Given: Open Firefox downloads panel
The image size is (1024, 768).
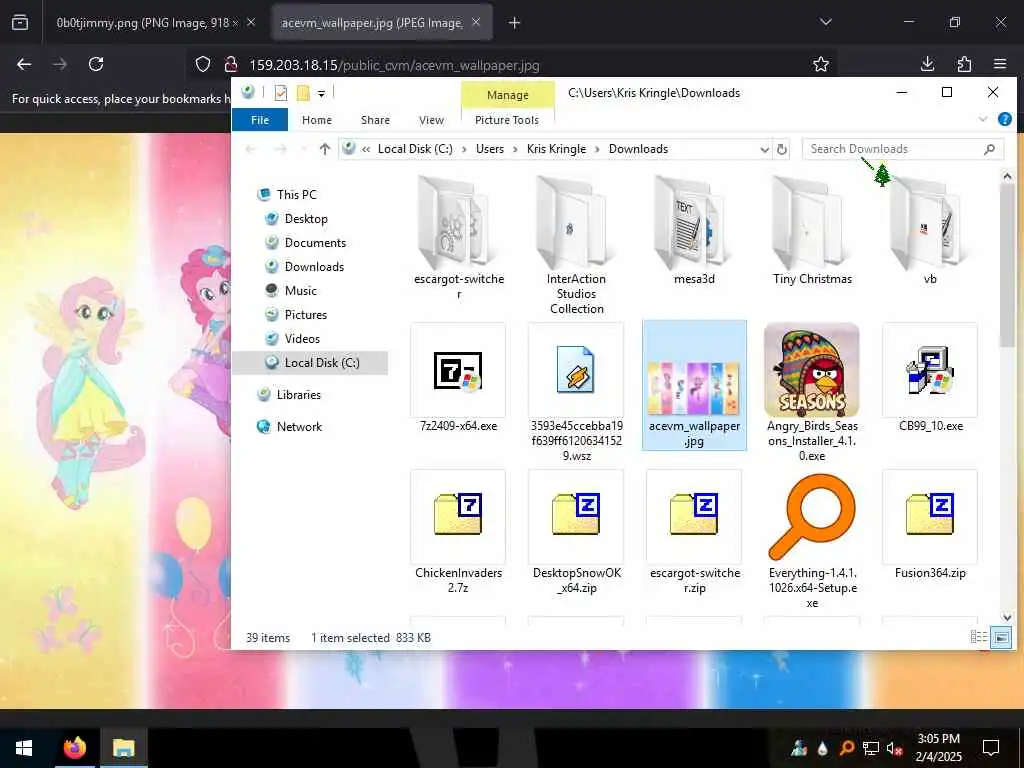Looking at the screenshot, I should 927,64.
